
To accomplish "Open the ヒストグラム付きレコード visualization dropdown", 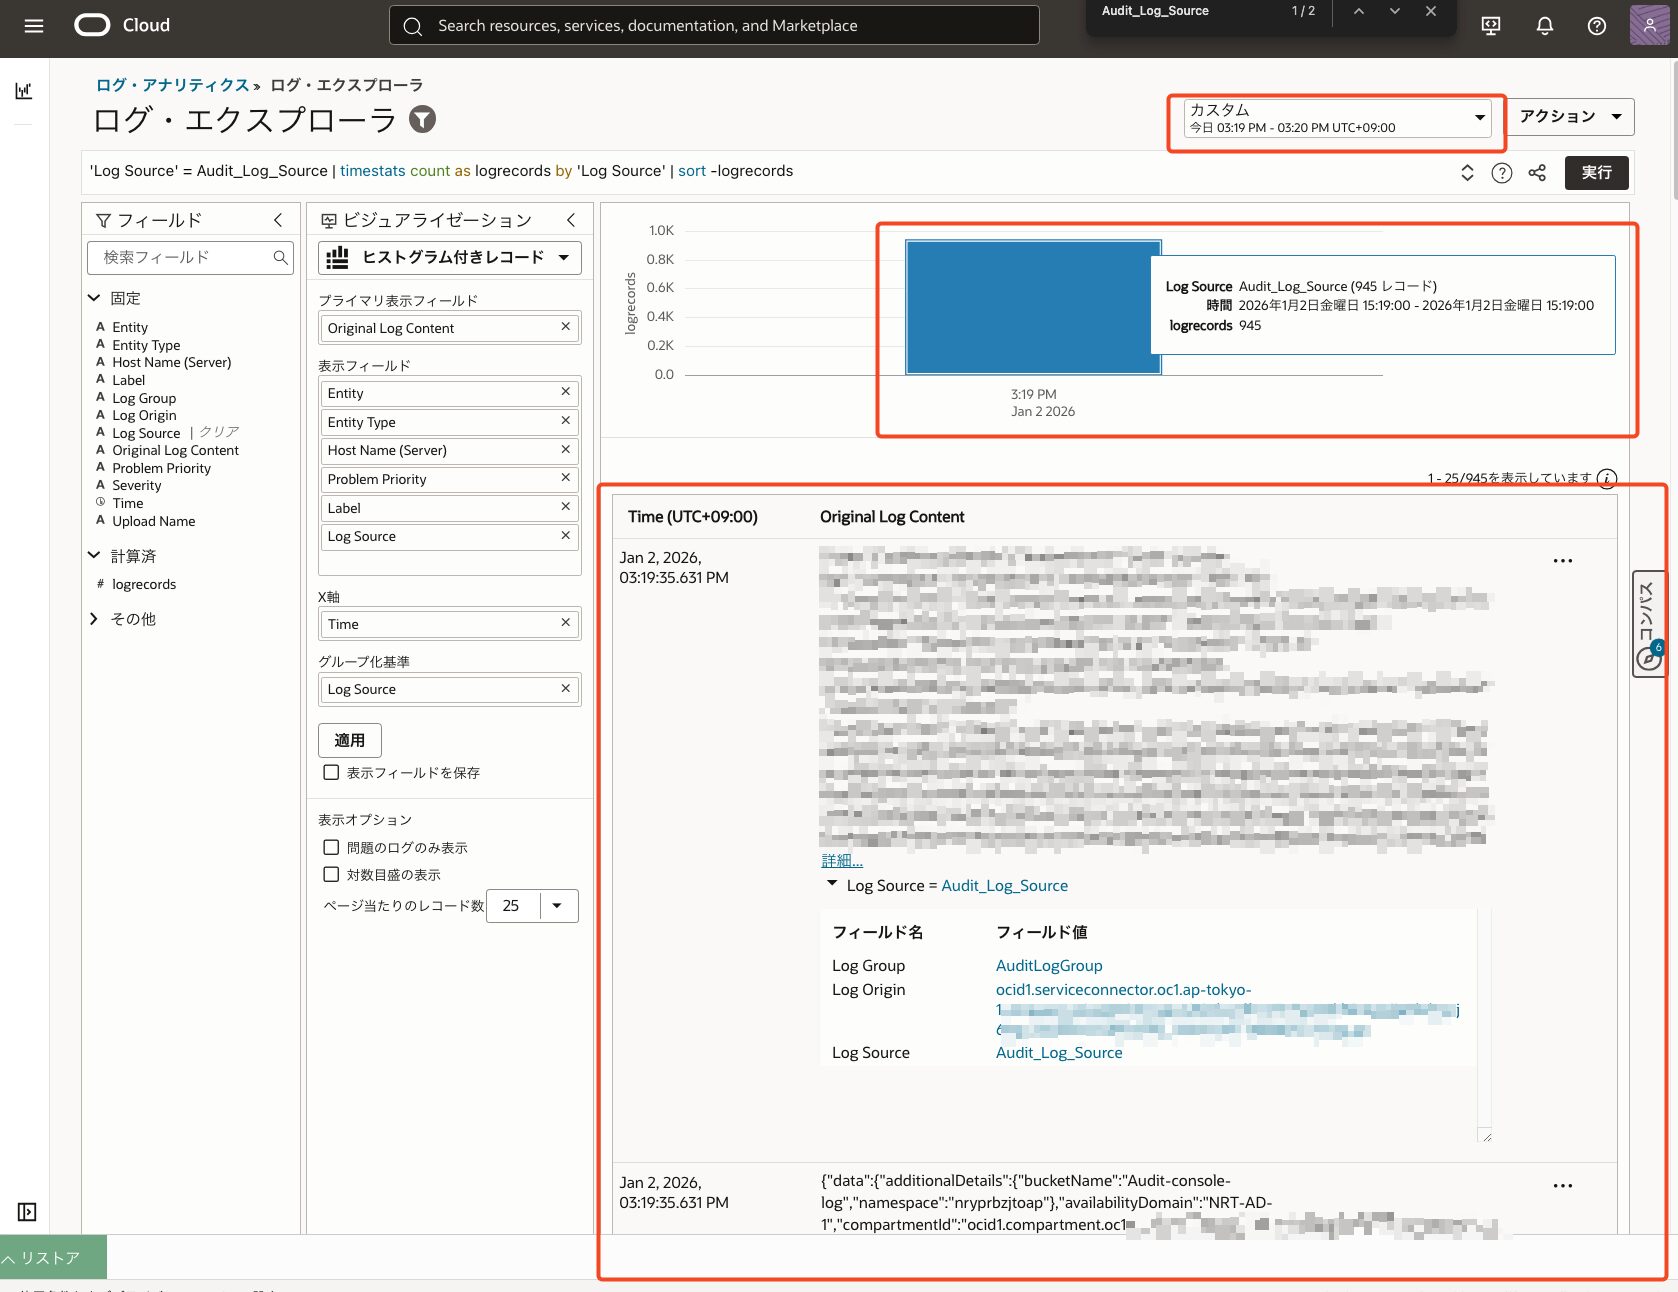I will pos(449,258).
